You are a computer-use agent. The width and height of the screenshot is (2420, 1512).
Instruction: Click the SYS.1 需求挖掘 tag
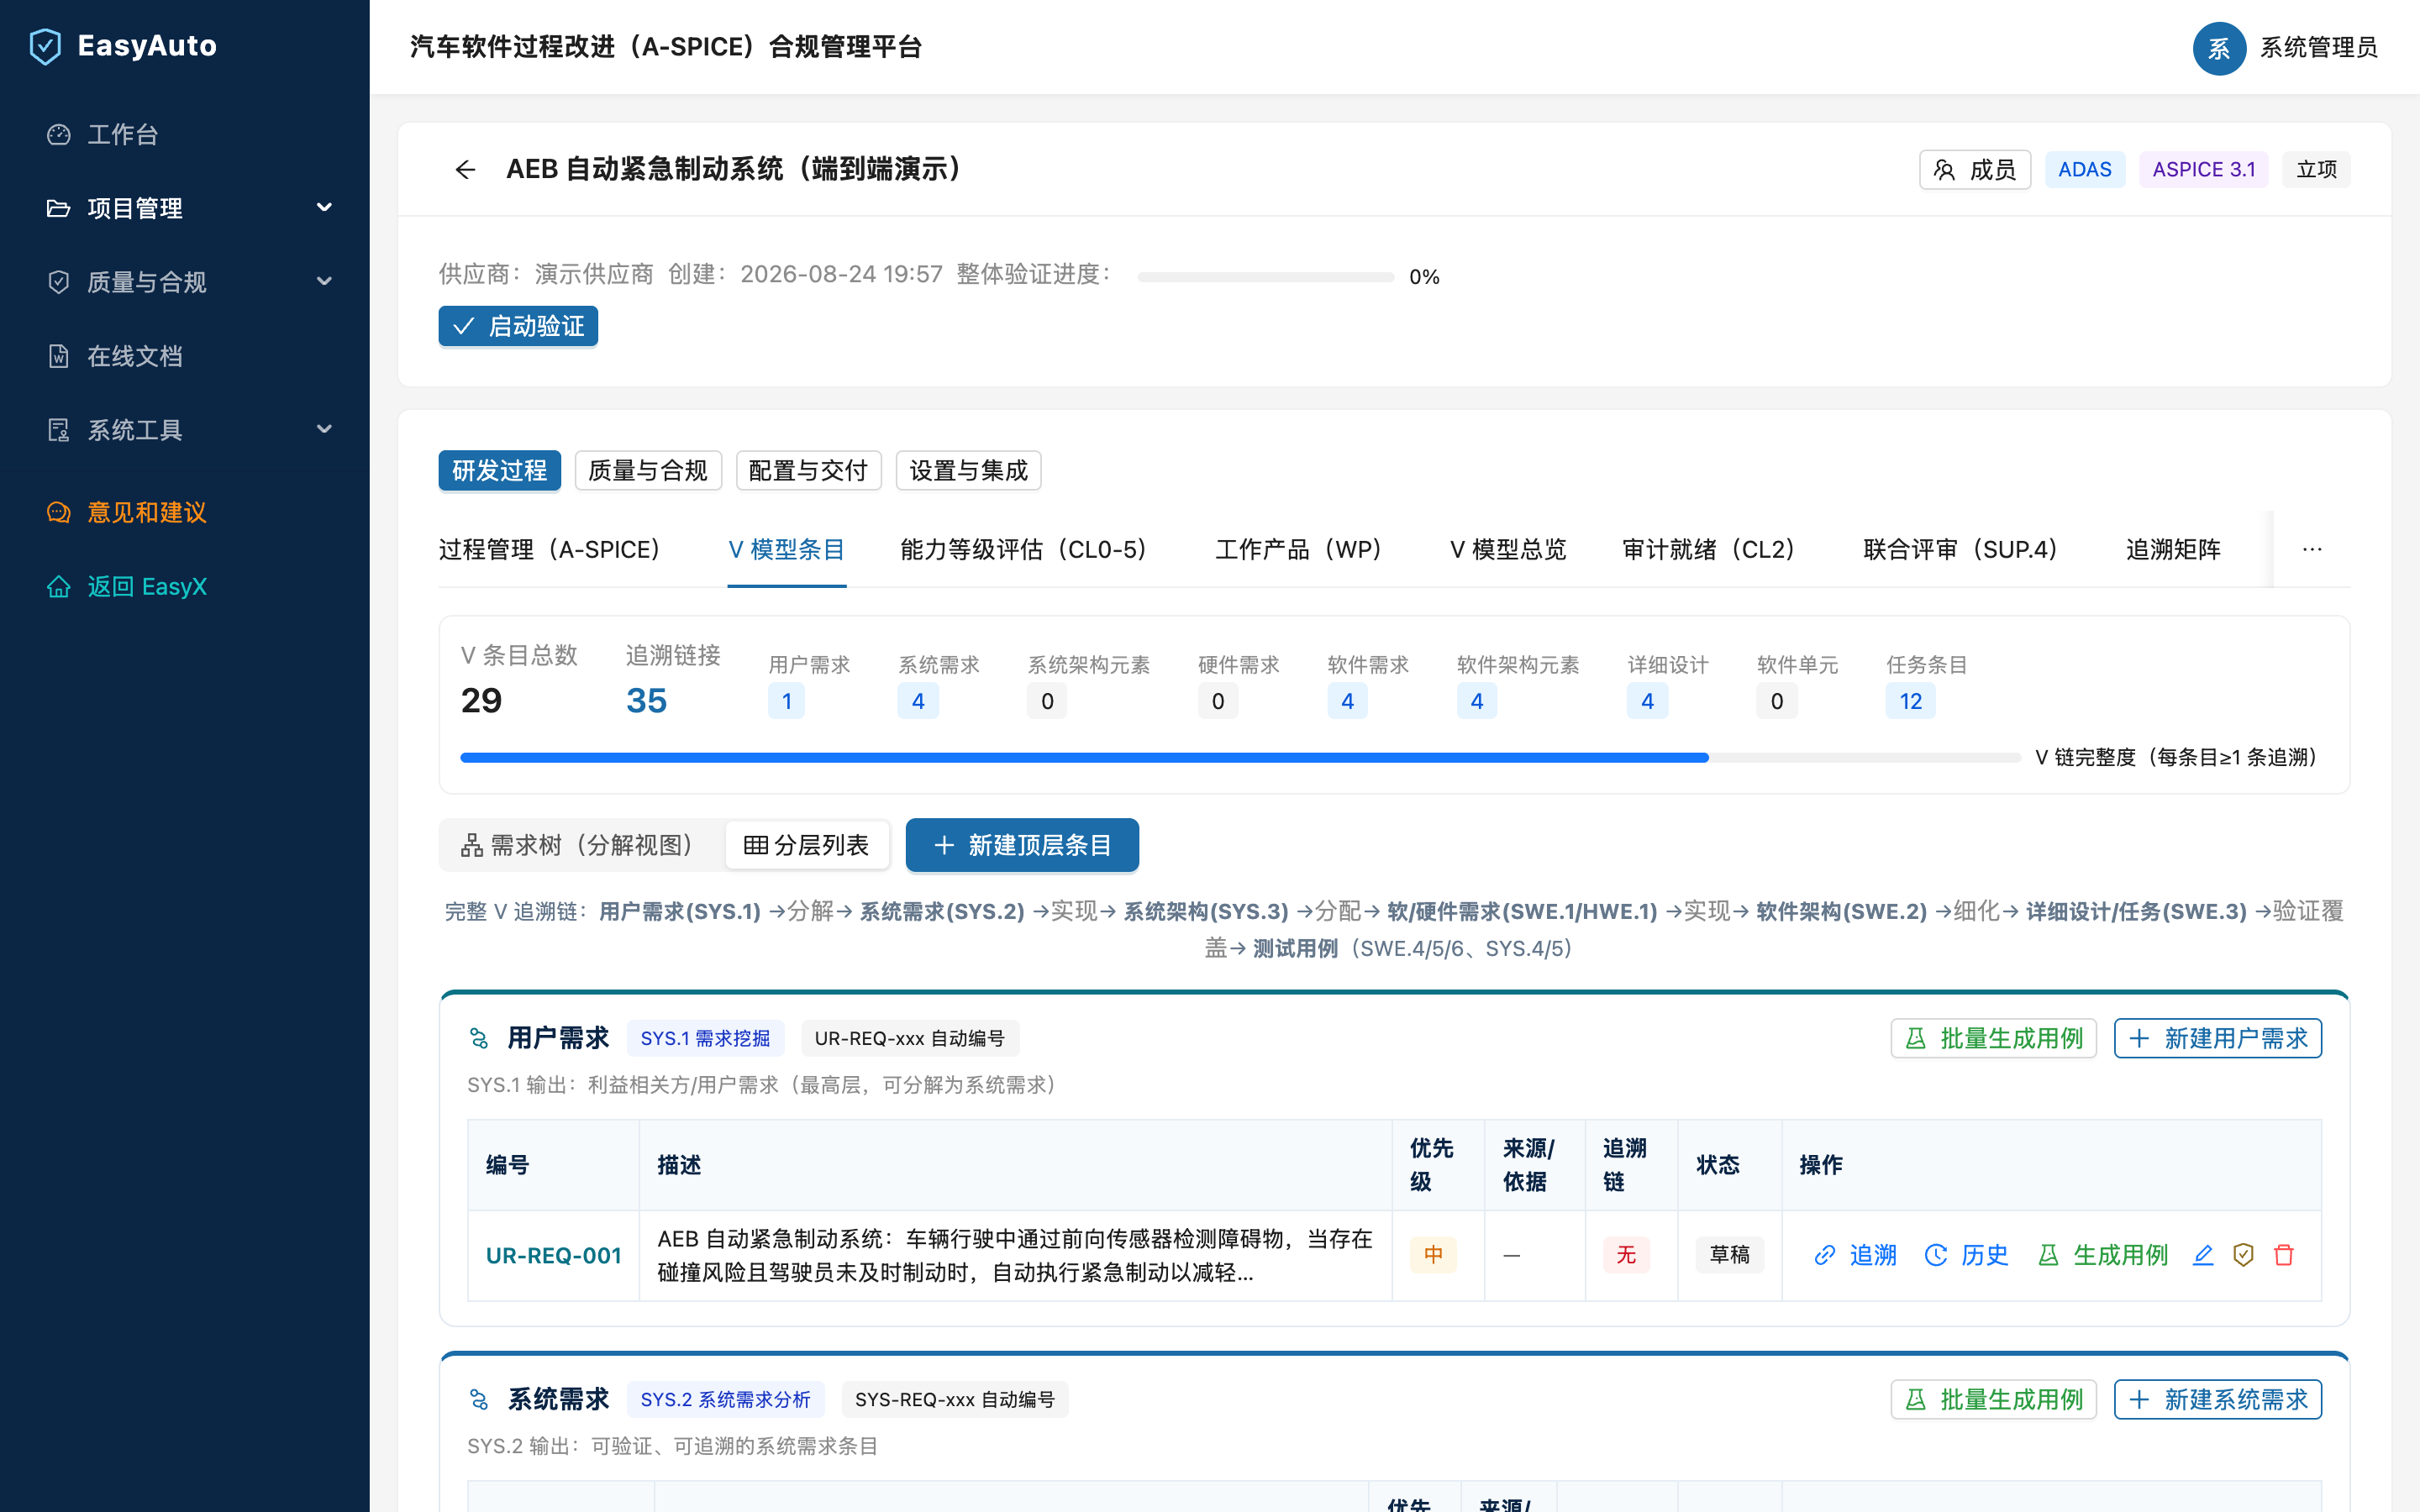pyautogui.click(x=706, y=1038)
